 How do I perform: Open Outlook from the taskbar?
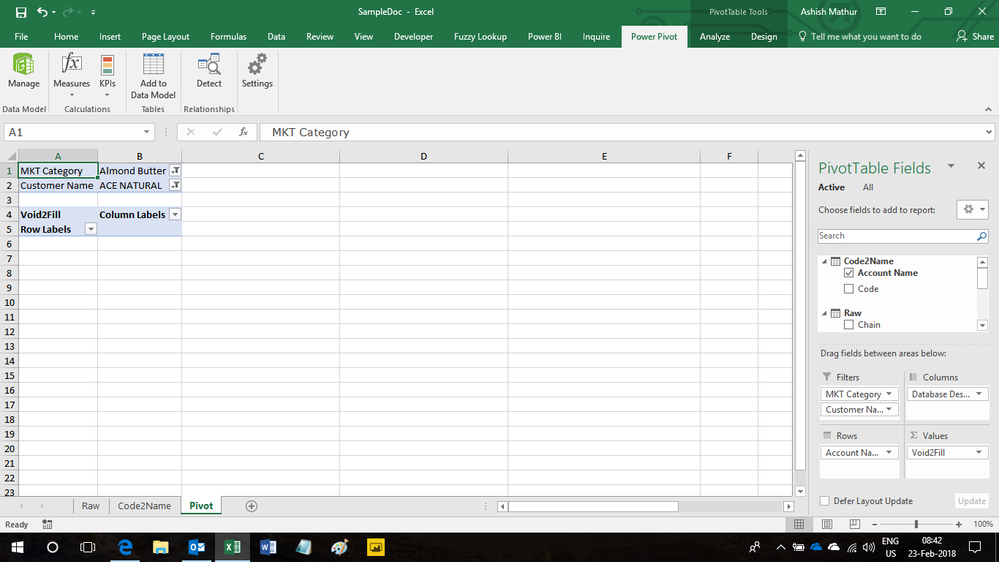tap(196, 547)
